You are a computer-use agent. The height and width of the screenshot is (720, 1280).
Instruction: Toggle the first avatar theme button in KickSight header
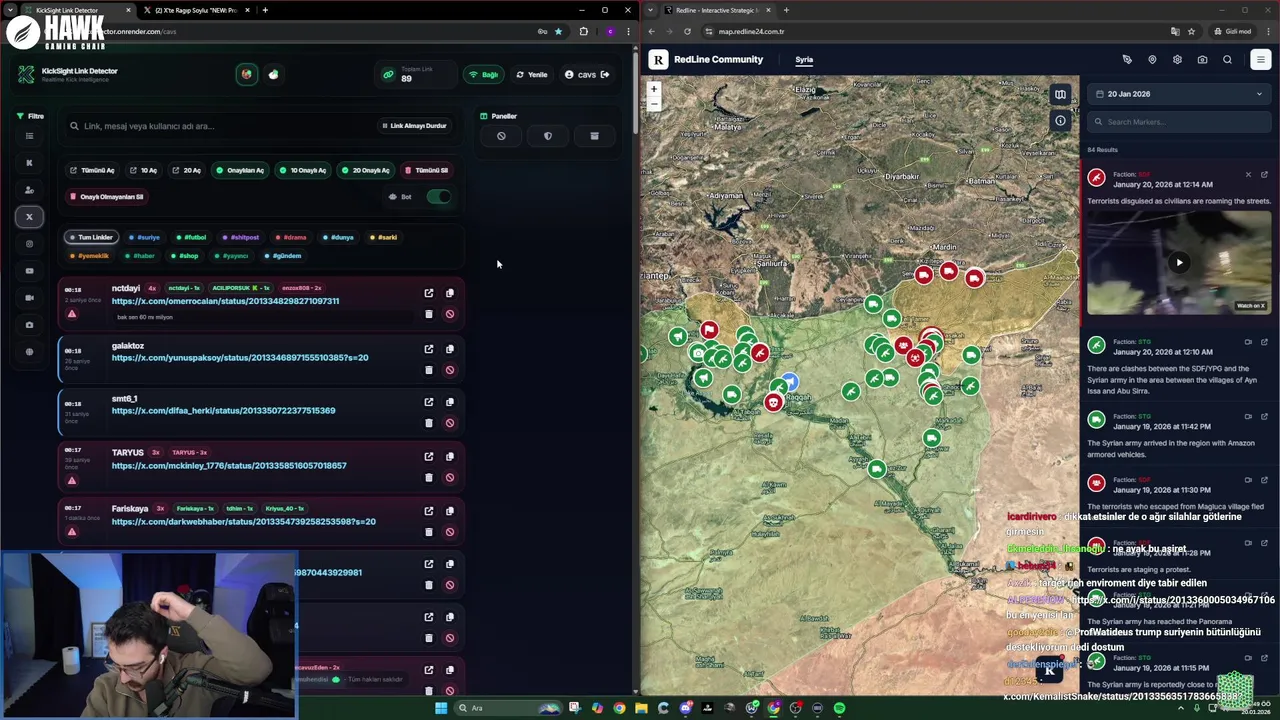click(x=246, y=74)
